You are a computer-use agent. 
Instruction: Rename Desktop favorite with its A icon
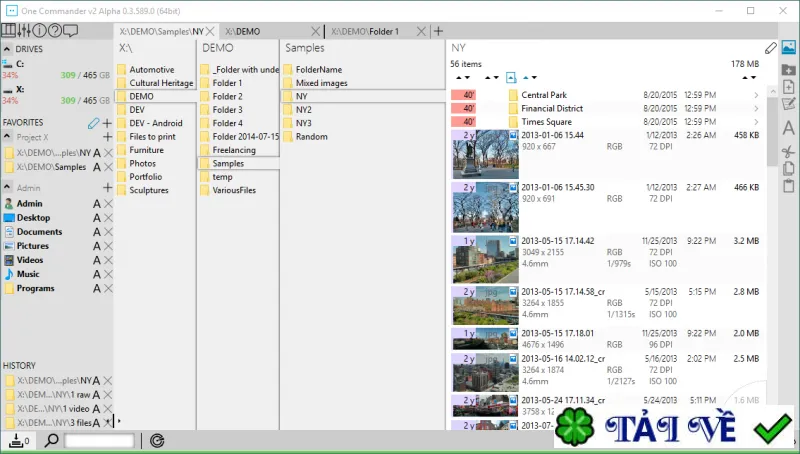(96, 218)
